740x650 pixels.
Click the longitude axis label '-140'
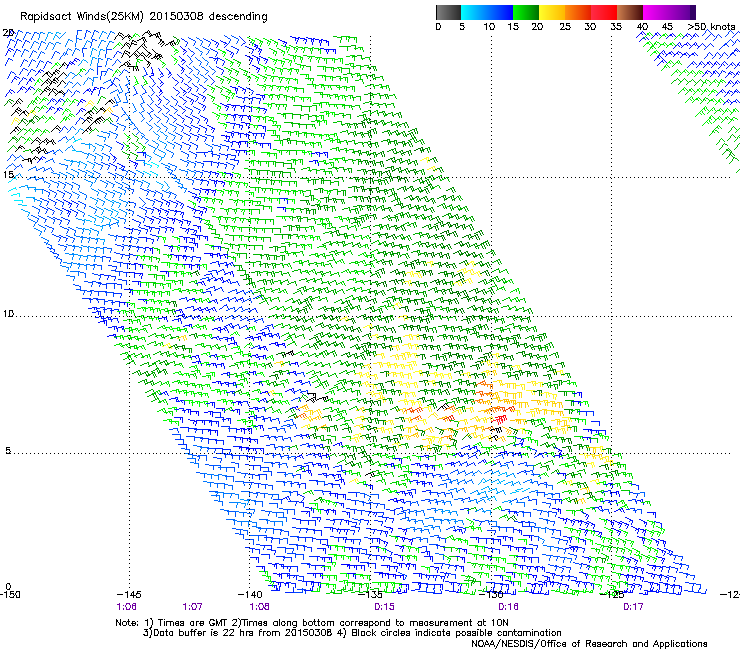pos(250,595)
